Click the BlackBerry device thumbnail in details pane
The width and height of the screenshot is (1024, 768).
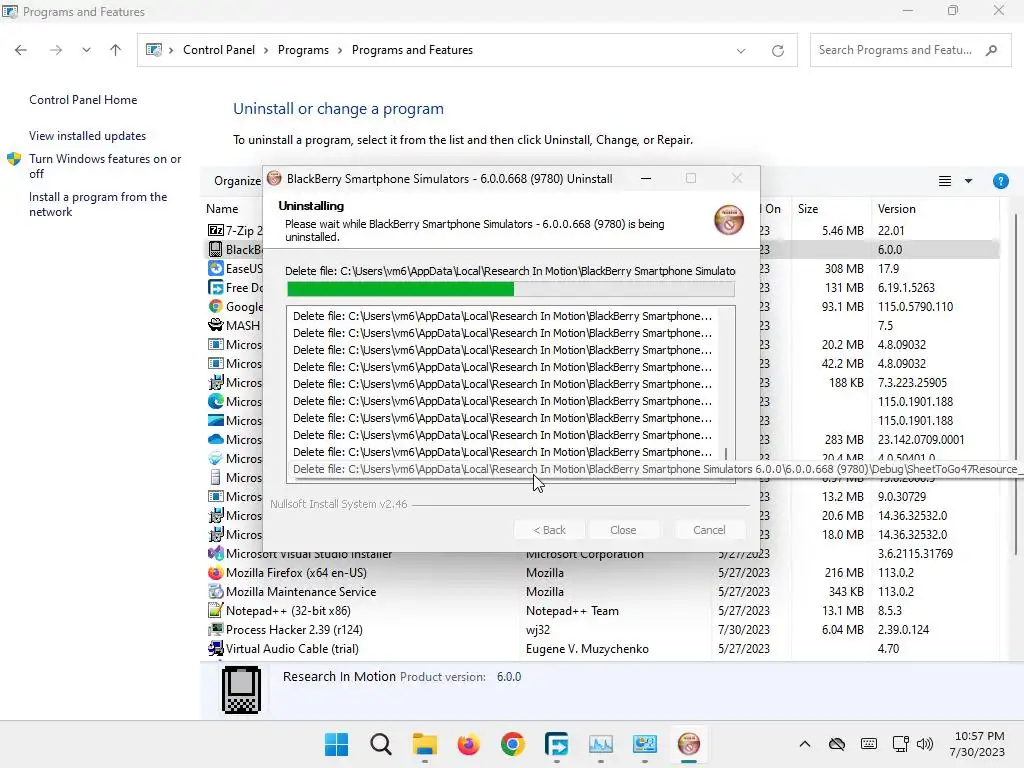click(241, 690)
